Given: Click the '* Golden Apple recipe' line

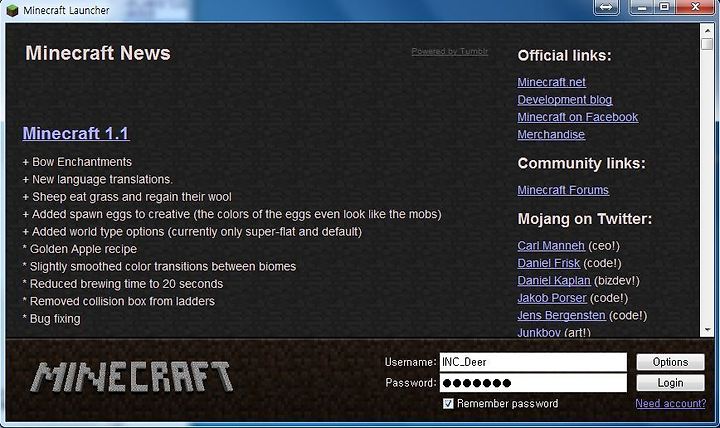Looking at the screenshot, I should click(80, 249).
